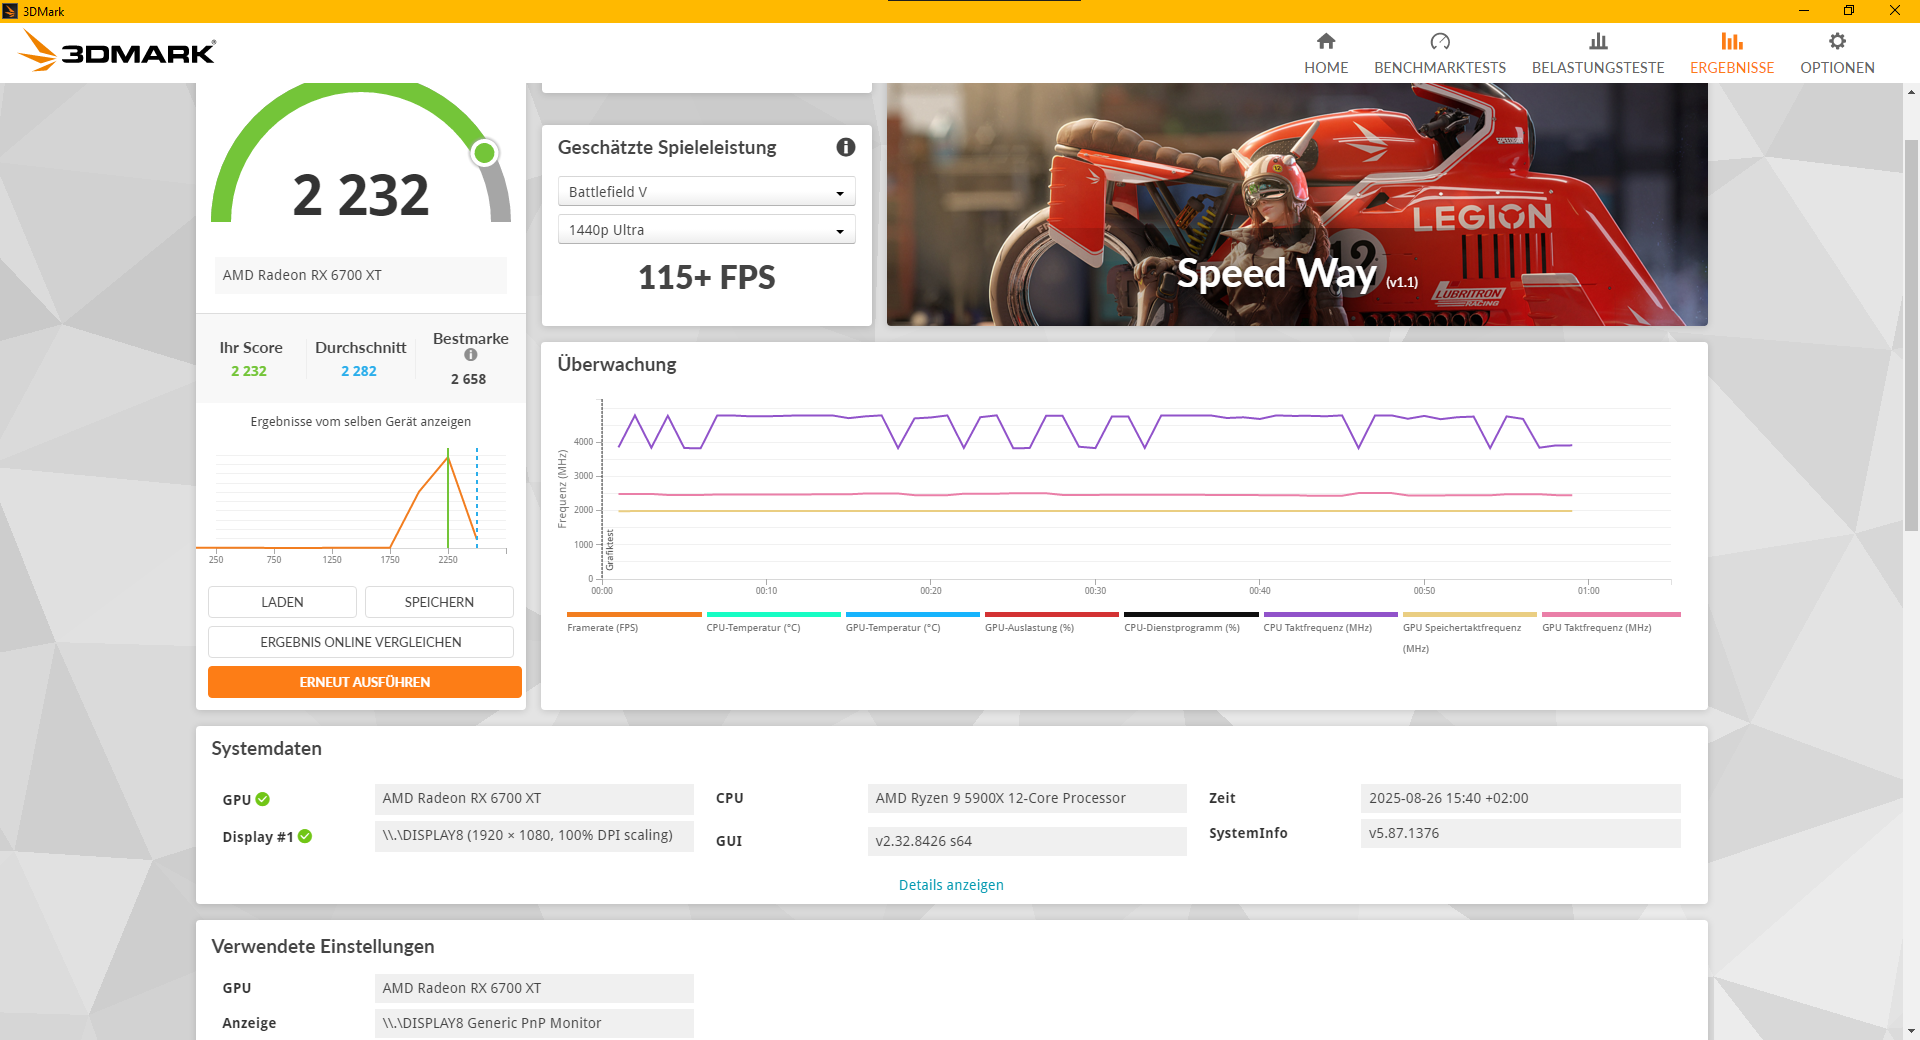Click the Ihr Score value 2 232
Image resolution: width=1920 pixels, height=1040 pixels.
pyautogui.click(x=249, y=371)
